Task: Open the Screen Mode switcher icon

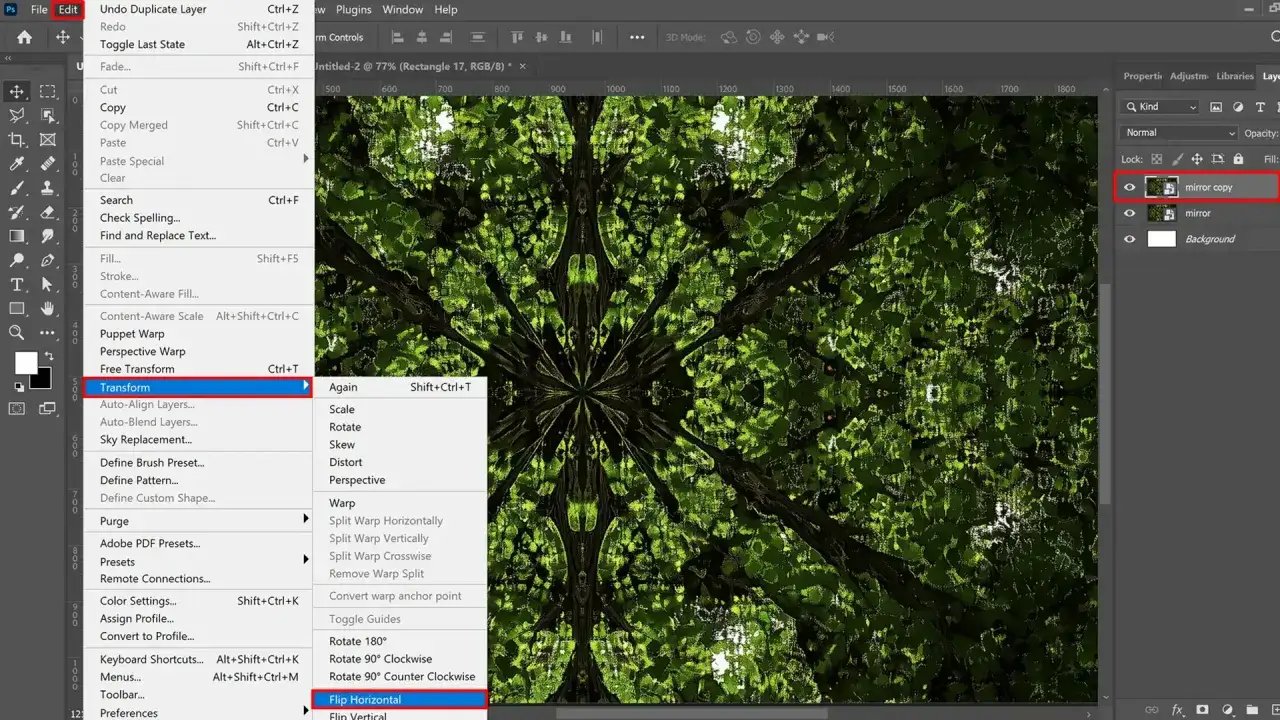Action: pyautogui.click(x=47, y=408)
